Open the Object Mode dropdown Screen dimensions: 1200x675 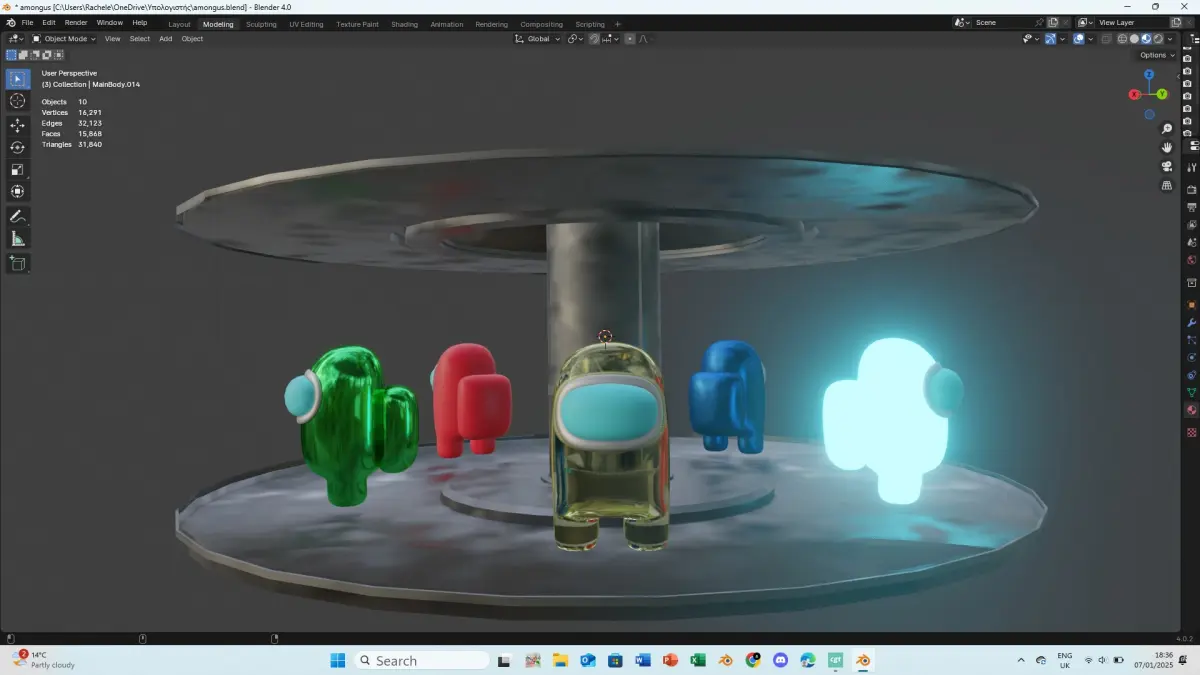coord(64,39)
